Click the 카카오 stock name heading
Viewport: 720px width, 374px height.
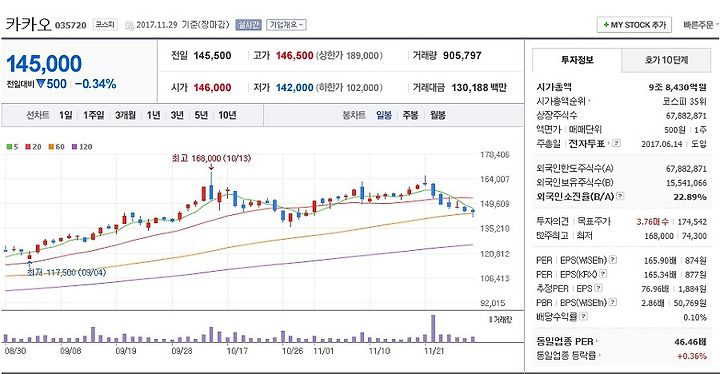(28, 24)
